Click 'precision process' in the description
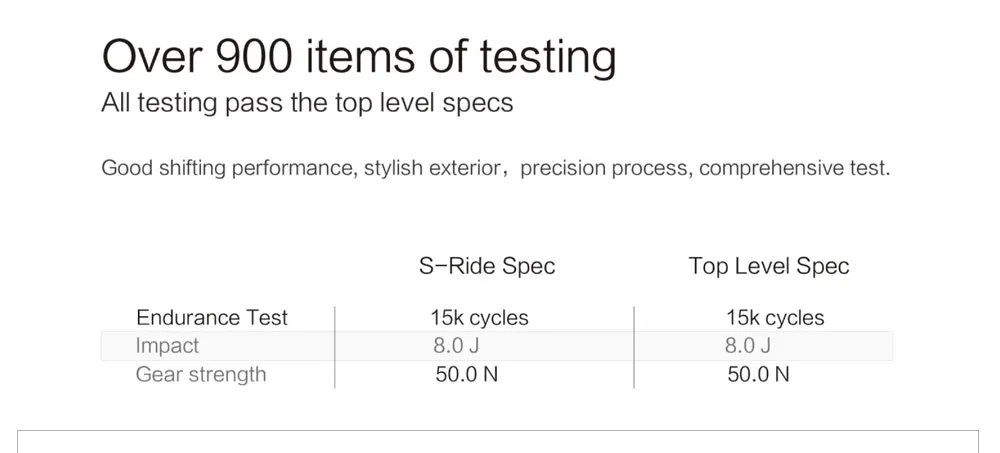 [x=604, y=168]
